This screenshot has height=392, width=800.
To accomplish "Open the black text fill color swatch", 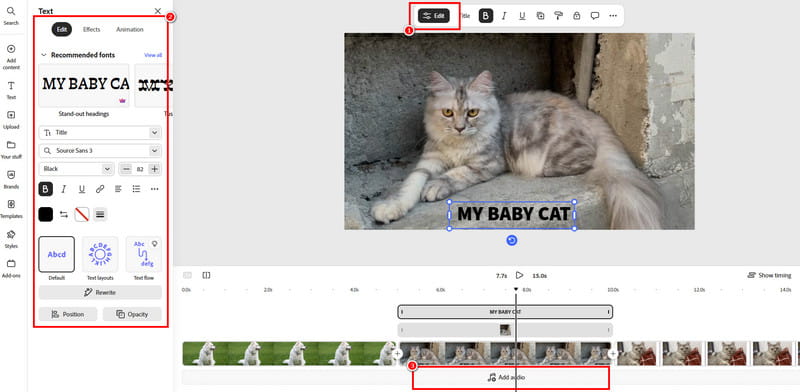I will 45,214.
